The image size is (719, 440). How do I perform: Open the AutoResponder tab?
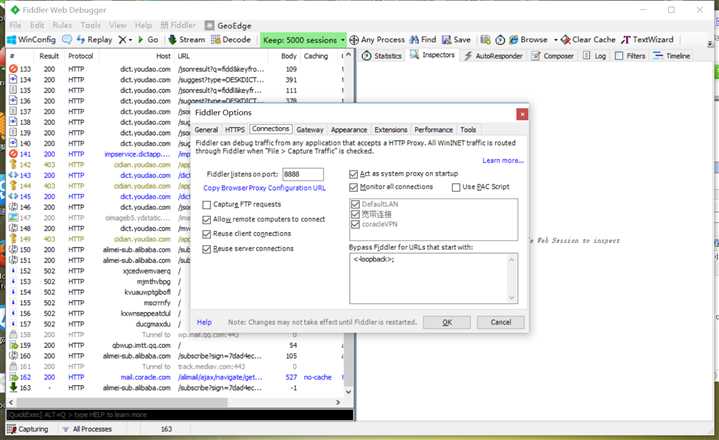(x=493, y=56)
